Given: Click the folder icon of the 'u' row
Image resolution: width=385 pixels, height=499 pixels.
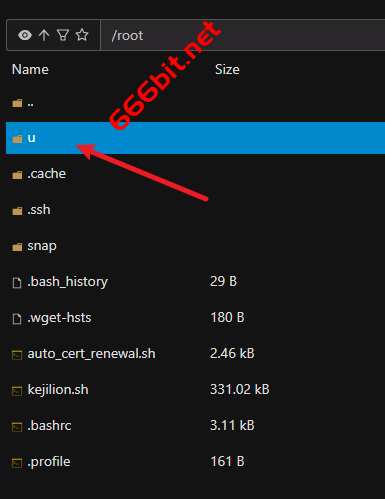Looking at the screenshot, I should tap(17, 139).
